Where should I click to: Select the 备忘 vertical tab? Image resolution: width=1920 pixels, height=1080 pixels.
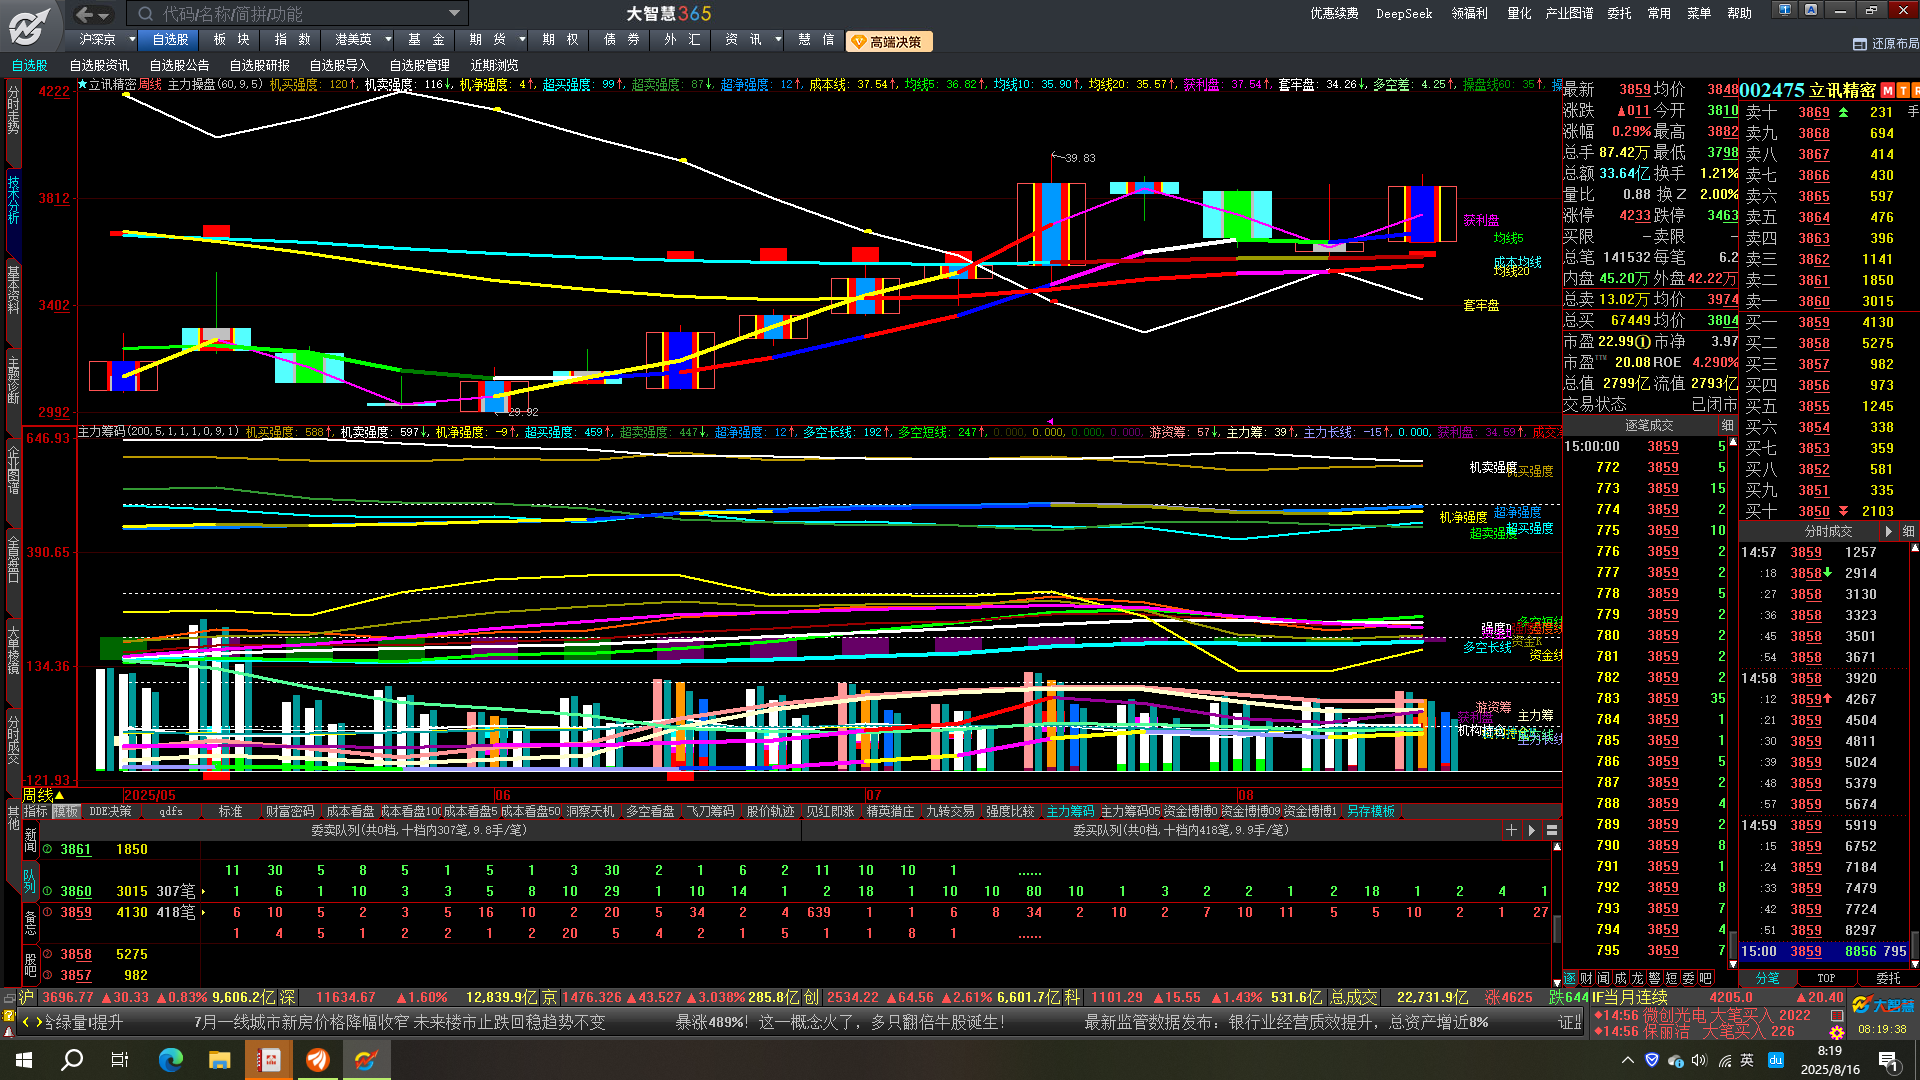pyautogui.click(x=30, y=922)
